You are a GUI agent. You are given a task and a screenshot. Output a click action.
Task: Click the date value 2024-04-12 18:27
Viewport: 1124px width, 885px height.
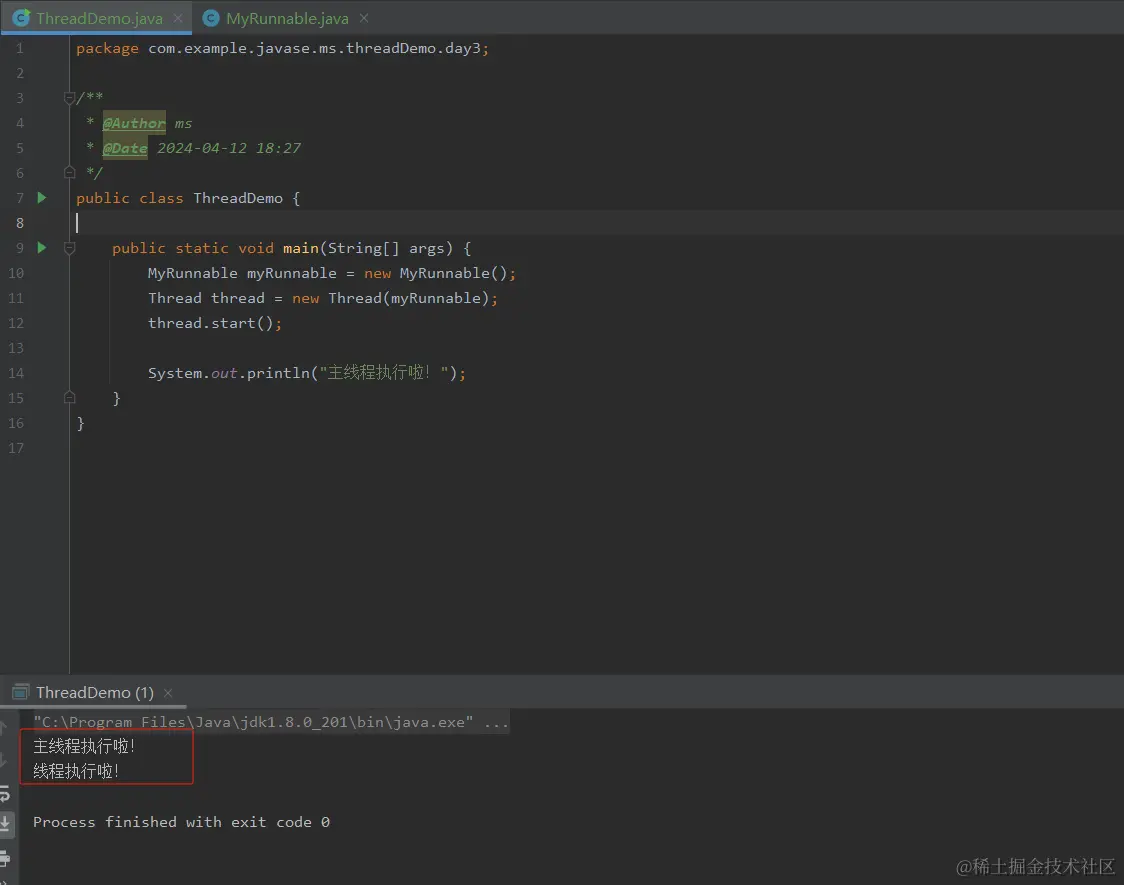[229, 148]
